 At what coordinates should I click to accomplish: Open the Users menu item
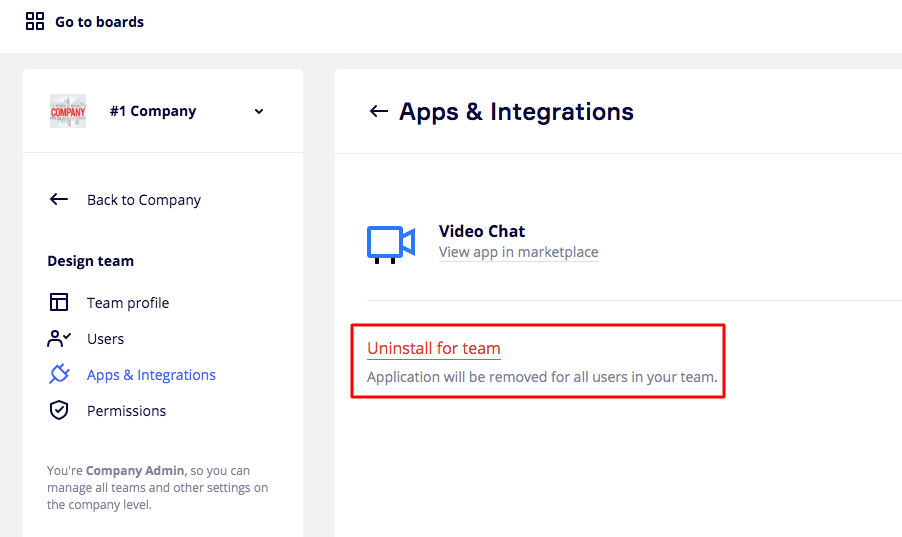click(105, 339)
